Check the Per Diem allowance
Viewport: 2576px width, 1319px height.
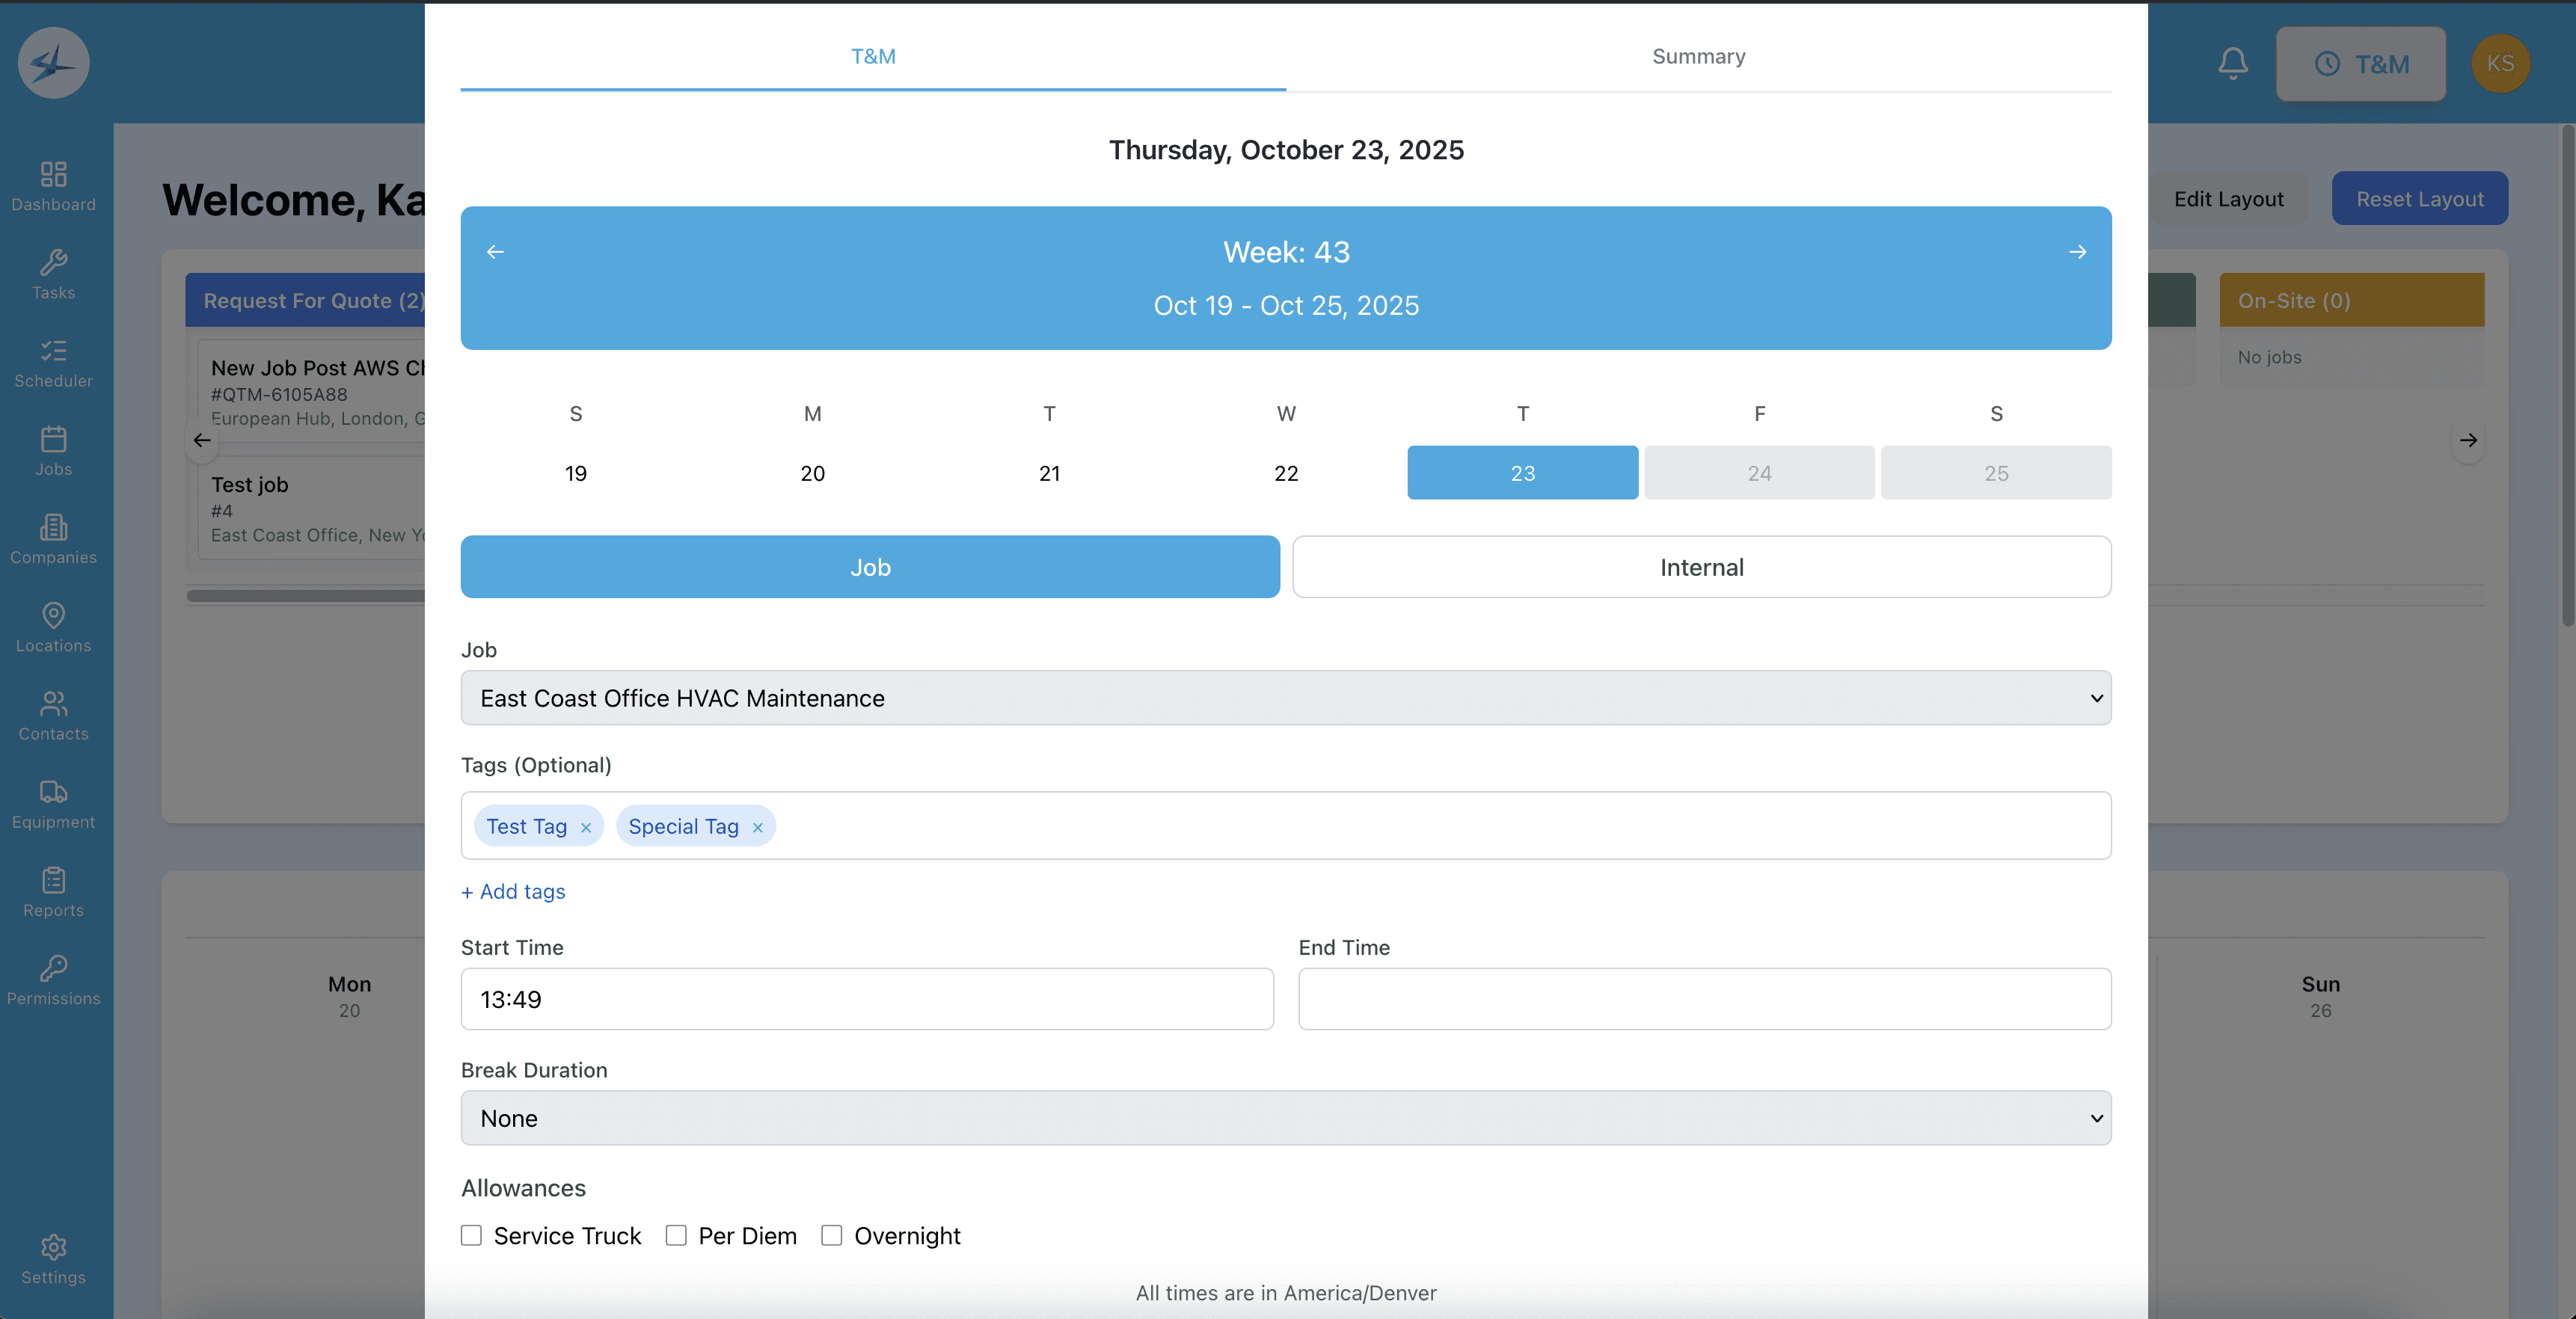(676, 1235)
